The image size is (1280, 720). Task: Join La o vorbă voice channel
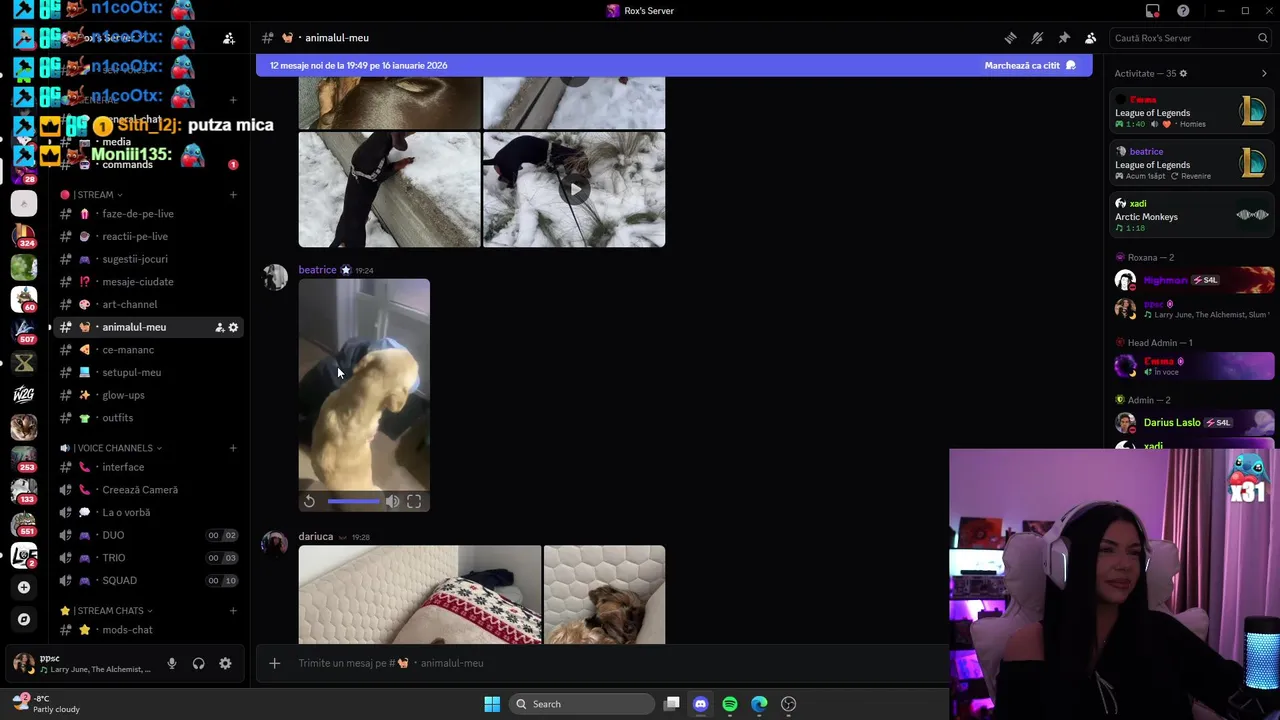click(148, 513)
